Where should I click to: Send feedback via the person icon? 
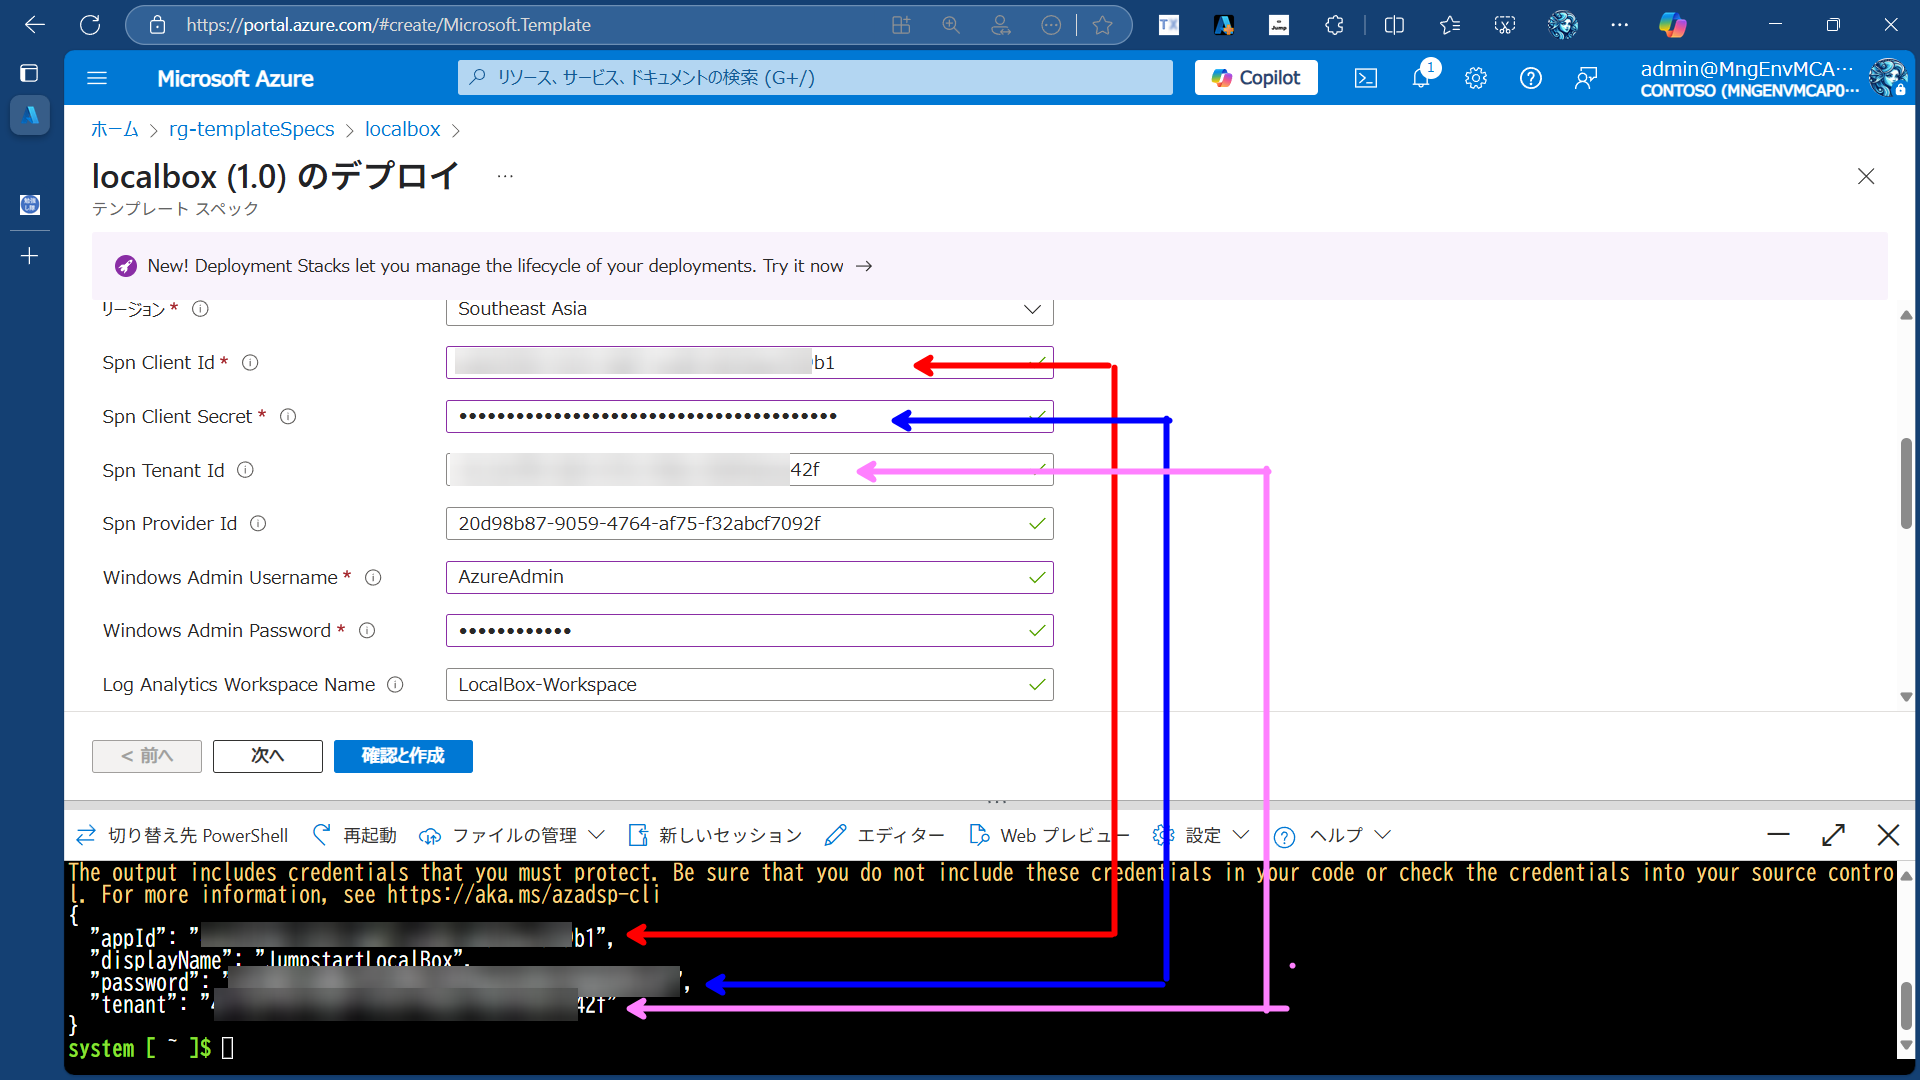point(1586,77)
